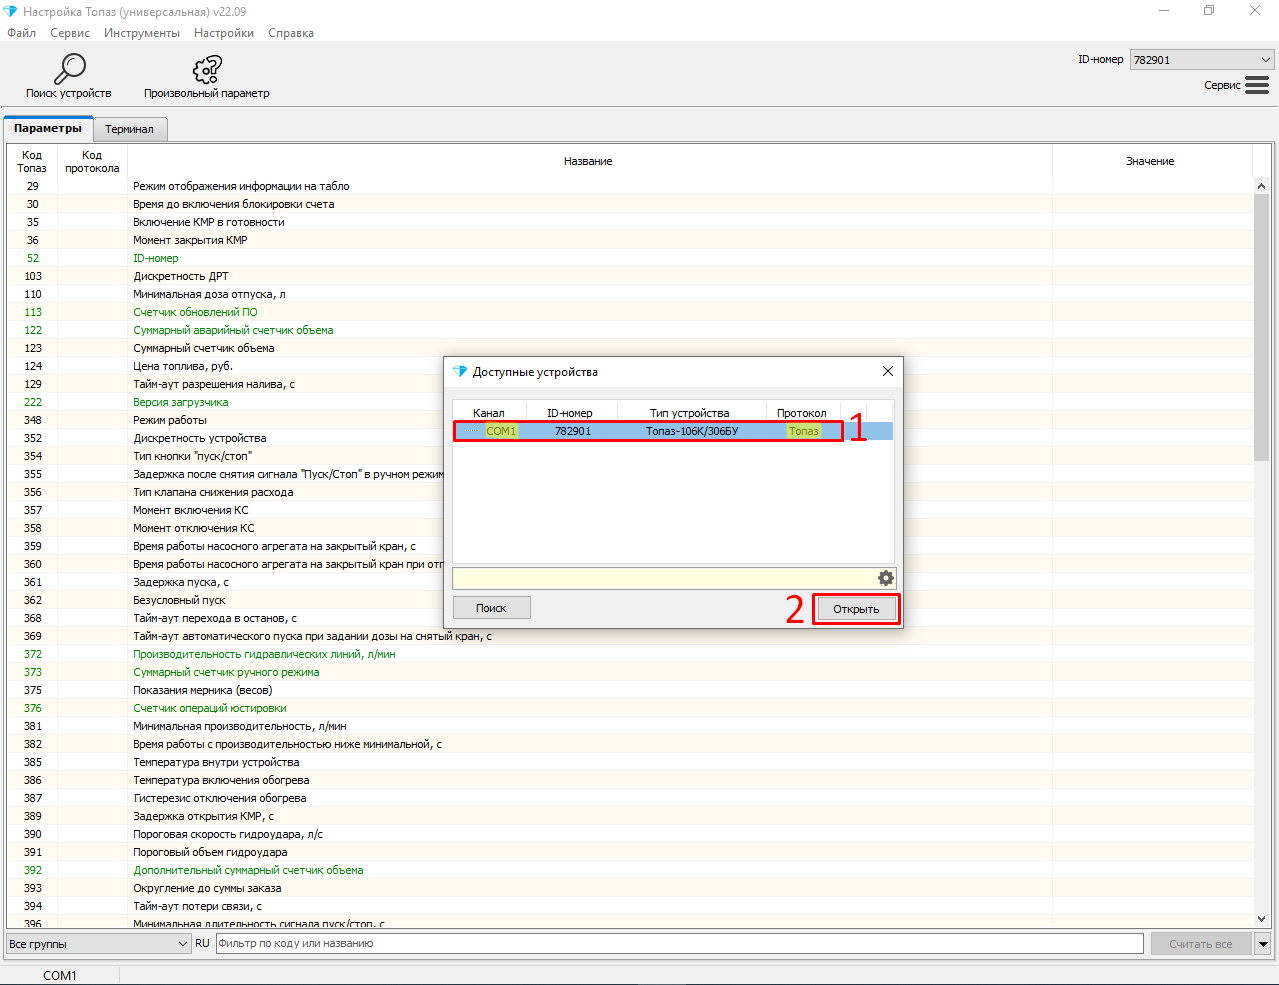This screenshot has width=1279, height=985.
Task: Expand the ID-номер combo box
Action: [x=1265, y=60]
